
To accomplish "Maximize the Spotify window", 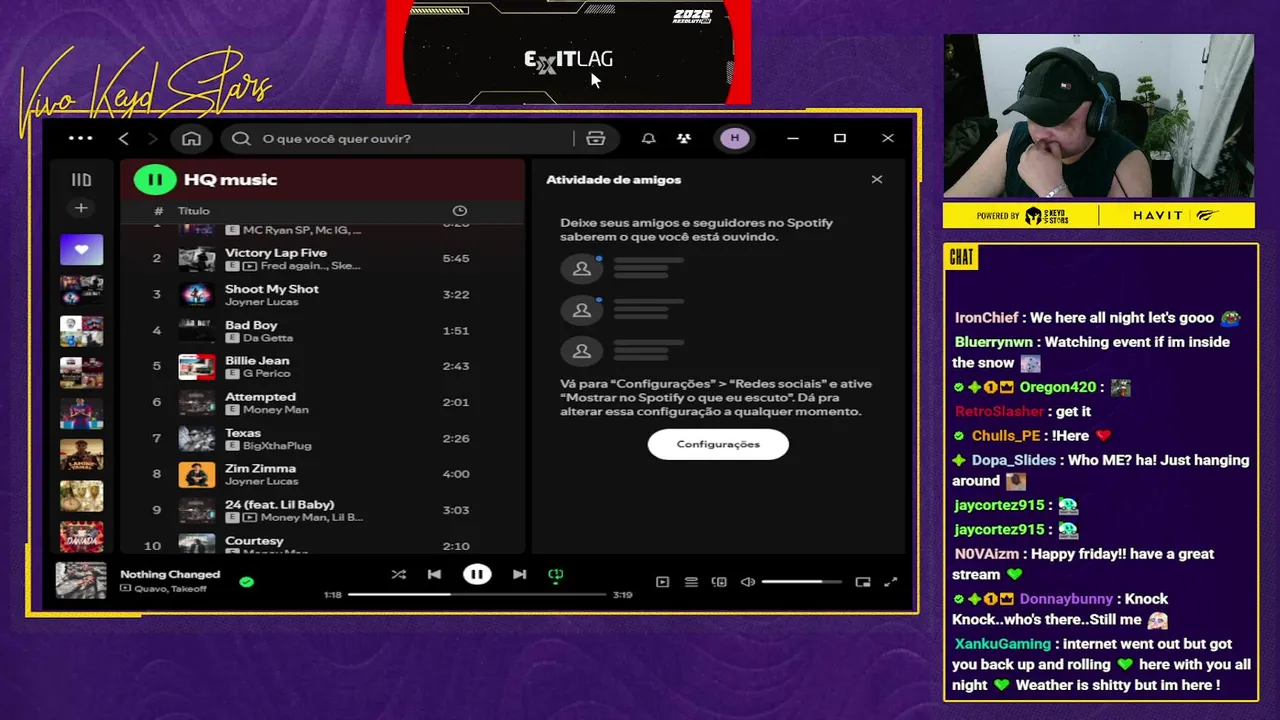I will coord(840,138).
